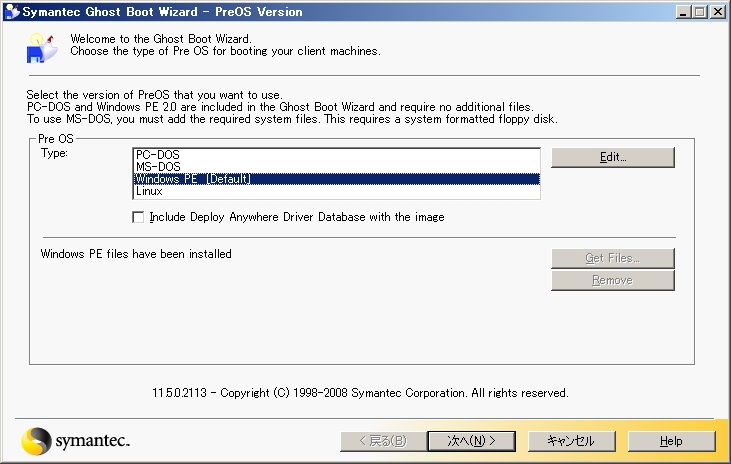The width and height of the screenshot is (731, 464).
Task: Select Windows PE [Default] list entry
Action: tap(193, 179)
